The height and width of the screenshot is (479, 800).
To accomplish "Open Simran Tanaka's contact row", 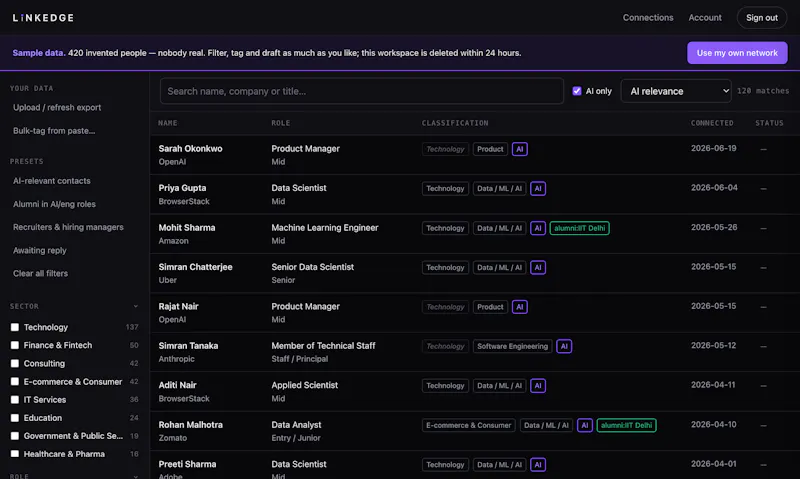I will point(474,352).
